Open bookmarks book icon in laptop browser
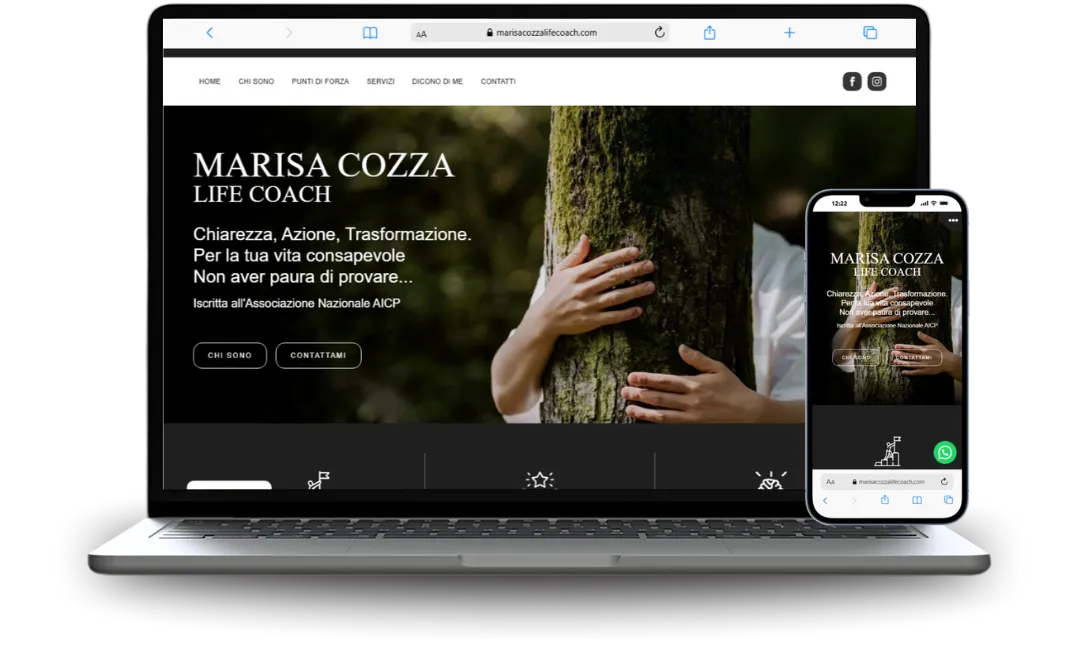 370,33
